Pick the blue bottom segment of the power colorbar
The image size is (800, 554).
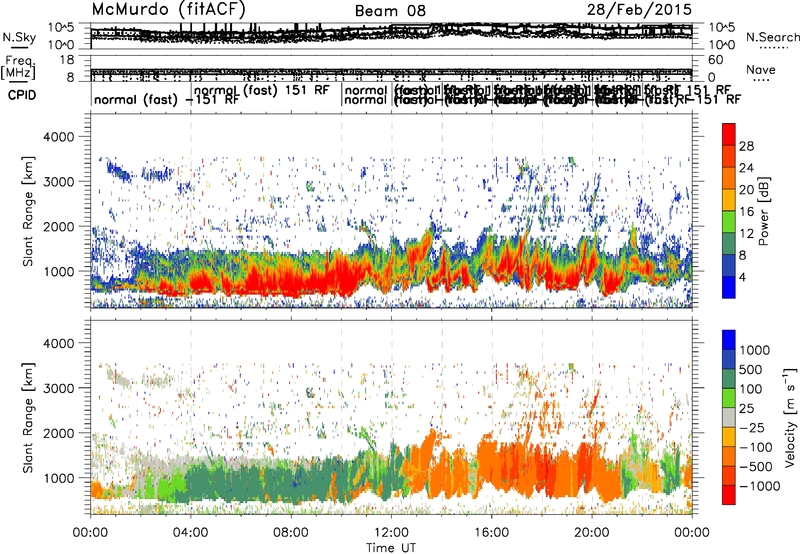tap(729, 288)
